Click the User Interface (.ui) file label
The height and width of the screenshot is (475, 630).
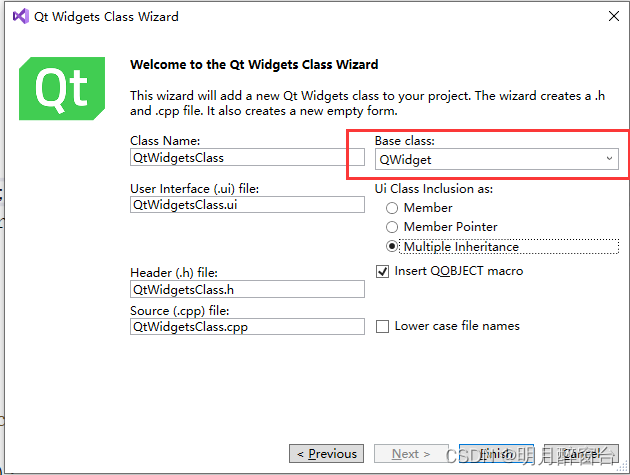point(194,188)
